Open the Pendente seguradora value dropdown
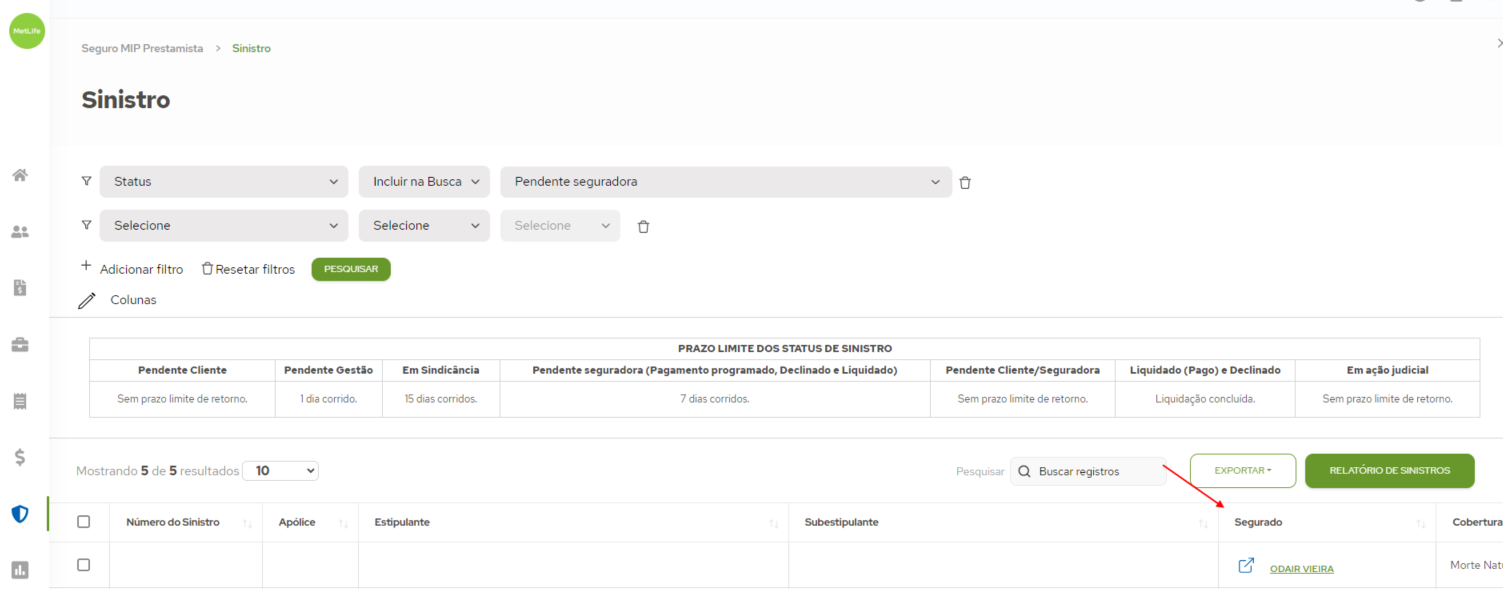Screen dimensions: 1503x589 (726, 182)
